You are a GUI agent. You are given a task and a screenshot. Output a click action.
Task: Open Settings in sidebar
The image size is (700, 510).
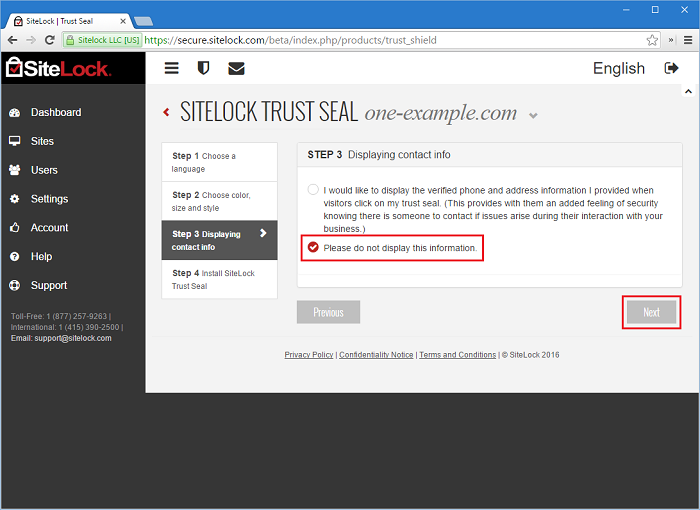point(50,199)
